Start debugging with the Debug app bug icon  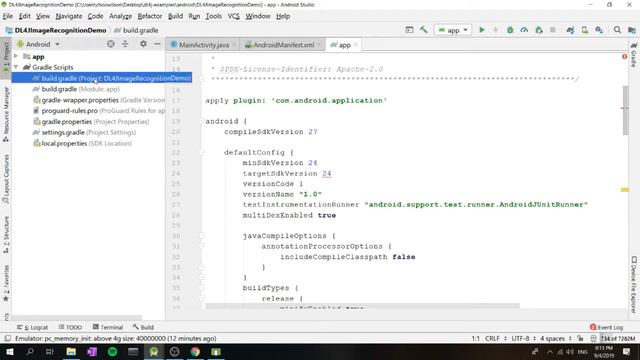(x=510, y=30)
